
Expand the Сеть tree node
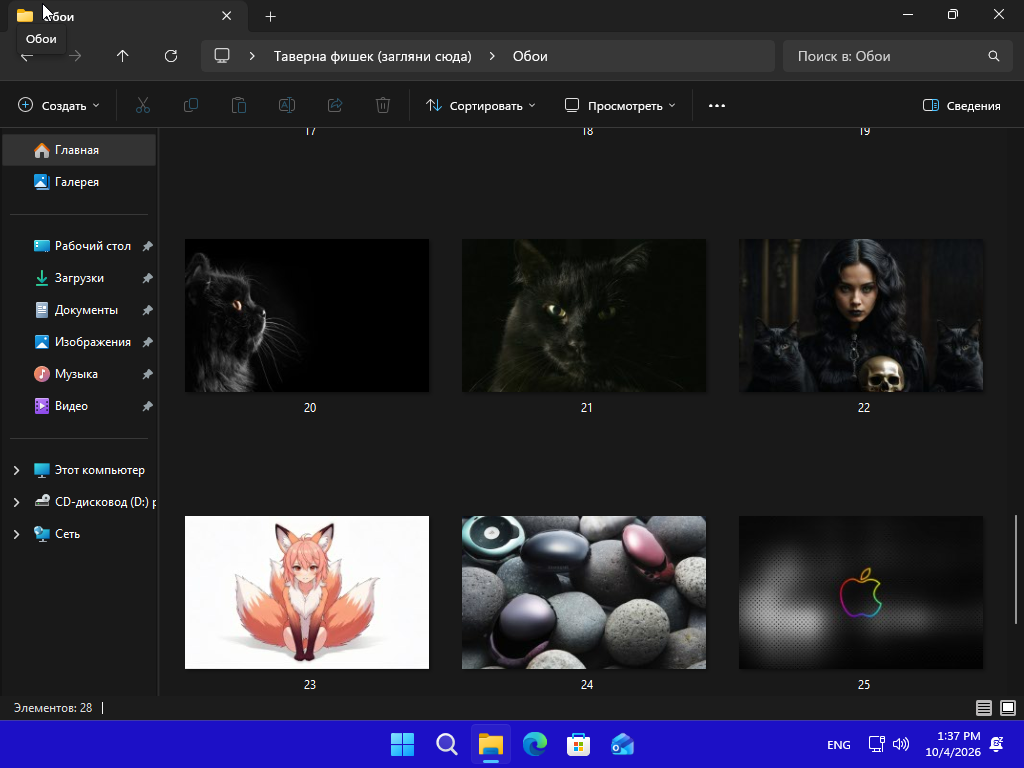16,534
